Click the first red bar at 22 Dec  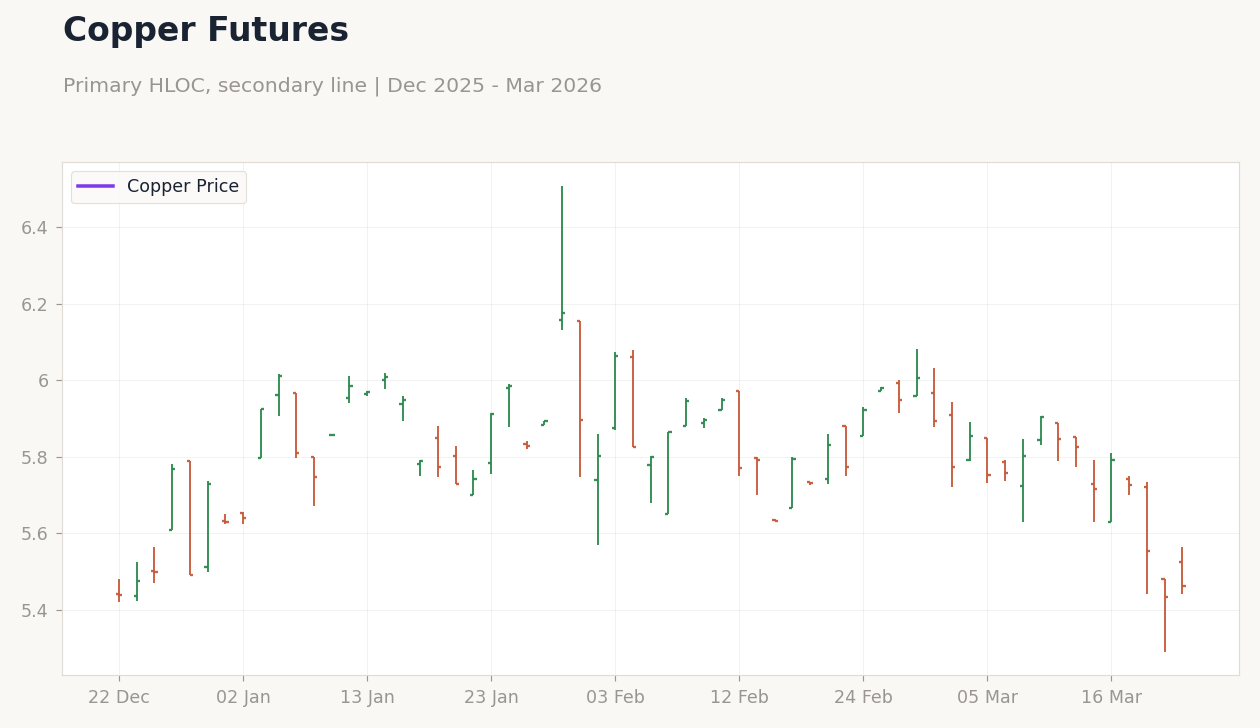tap(119, 590)
